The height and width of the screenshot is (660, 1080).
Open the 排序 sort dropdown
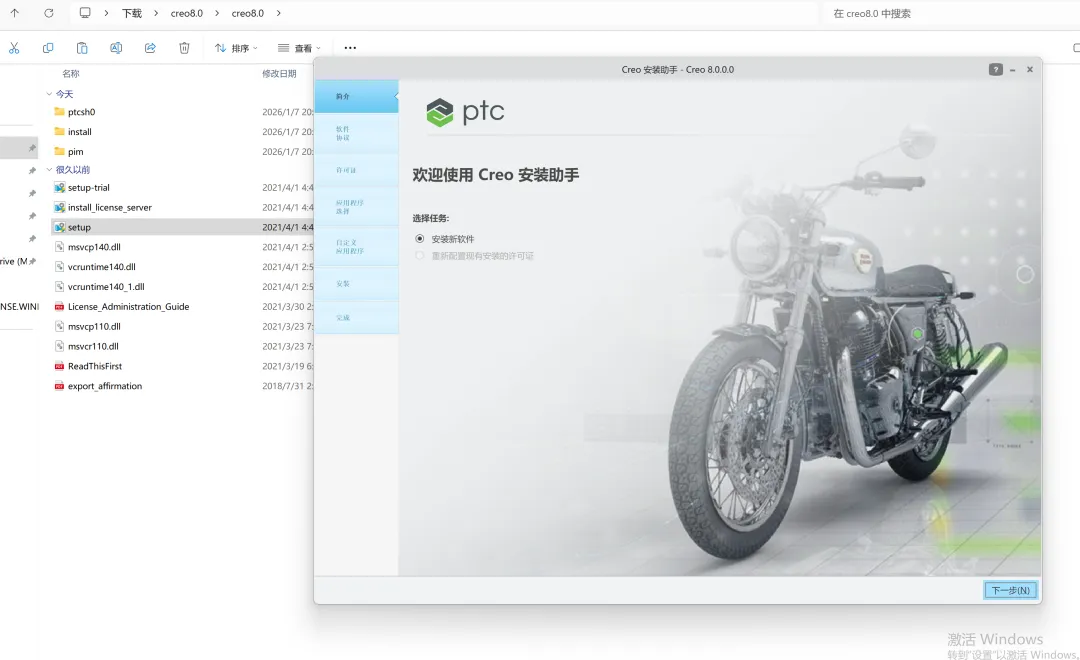236,48
